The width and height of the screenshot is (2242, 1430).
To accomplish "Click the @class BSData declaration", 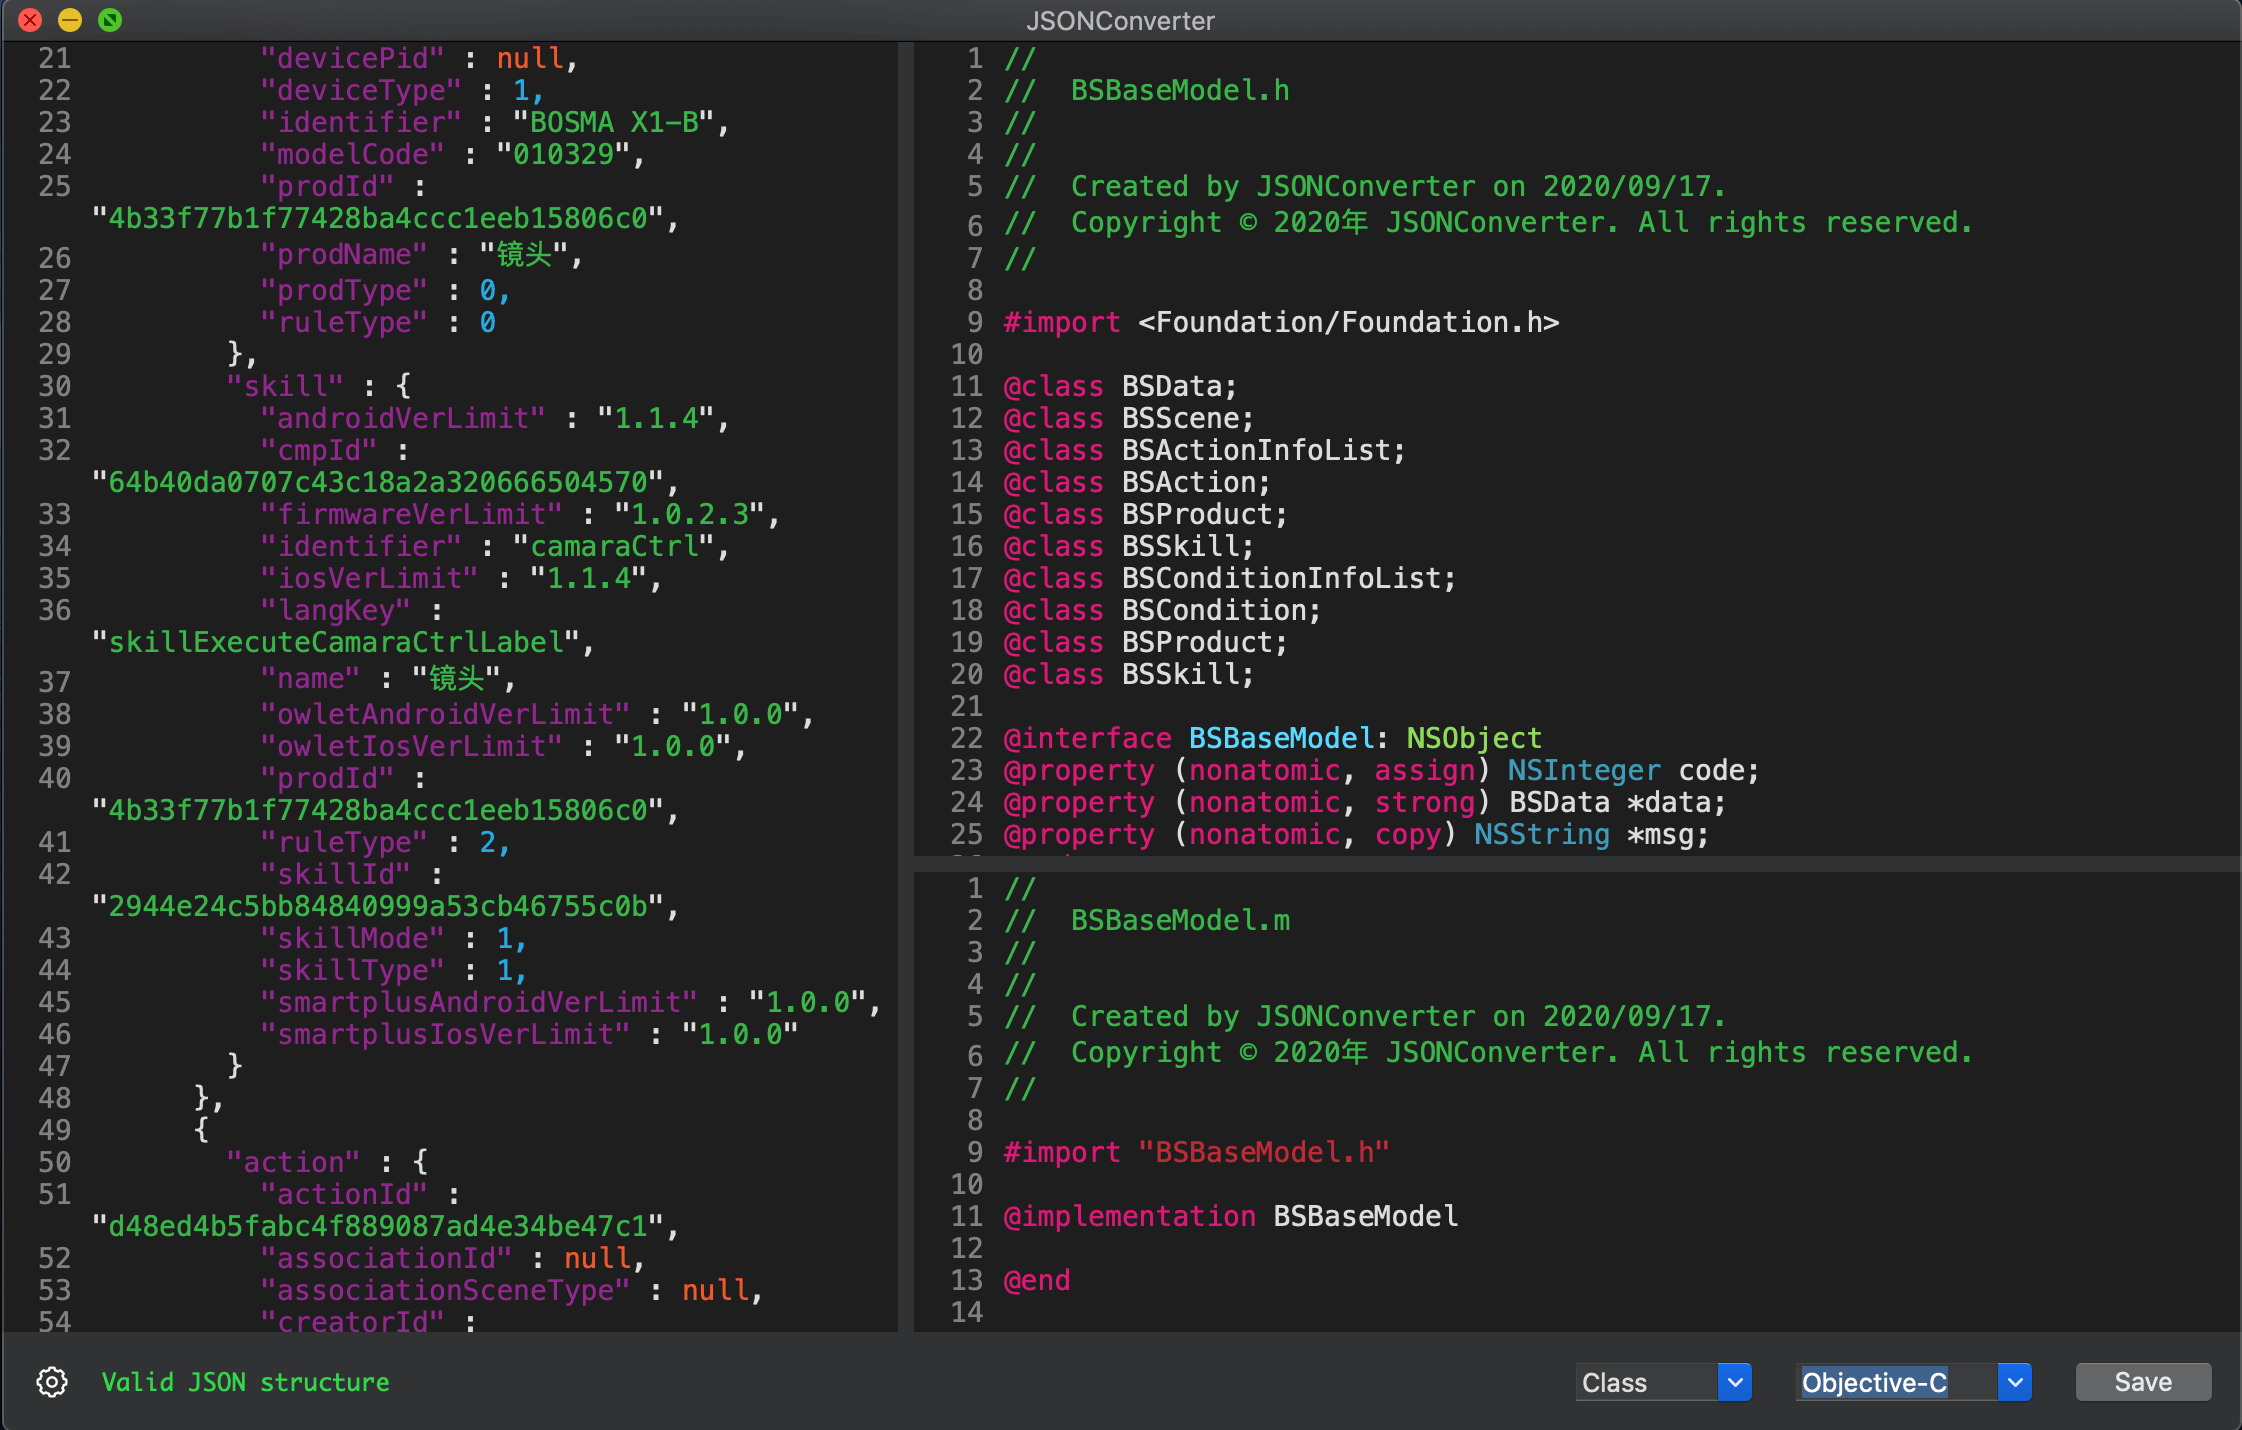I will click(1121, 386).
